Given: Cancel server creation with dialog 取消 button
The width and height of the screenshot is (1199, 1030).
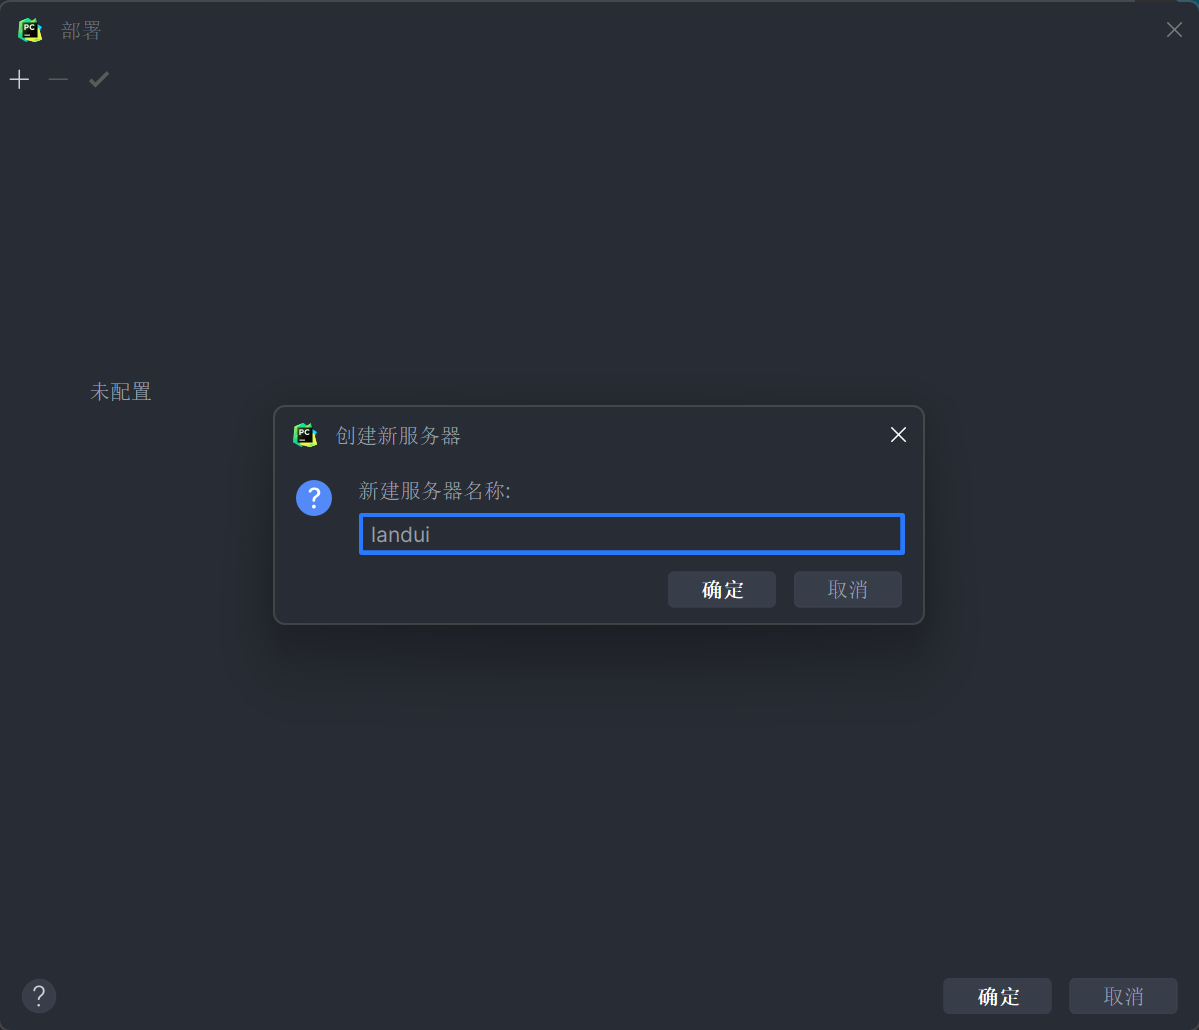Looking at the screenshot, I should pyautogui.click(x=847, y=590).
